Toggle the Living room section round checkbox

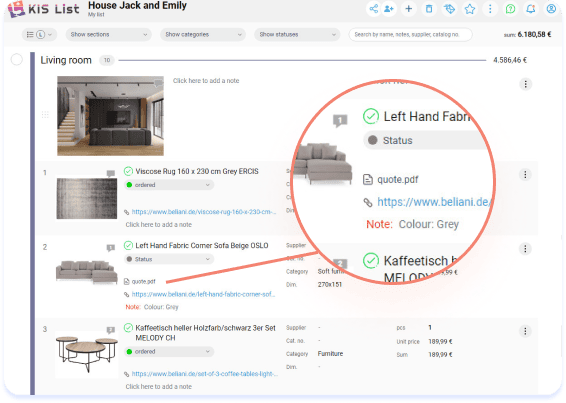(17, 60)
